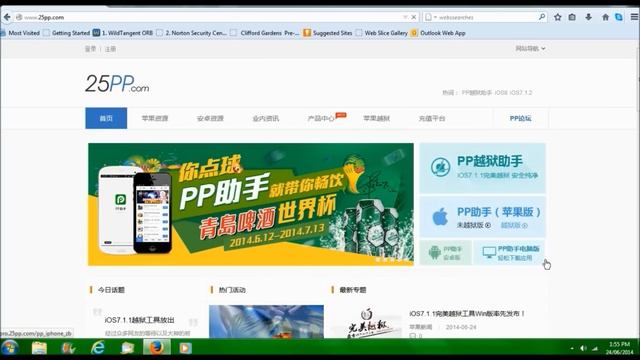Click the websearches search field

(486, 17)
